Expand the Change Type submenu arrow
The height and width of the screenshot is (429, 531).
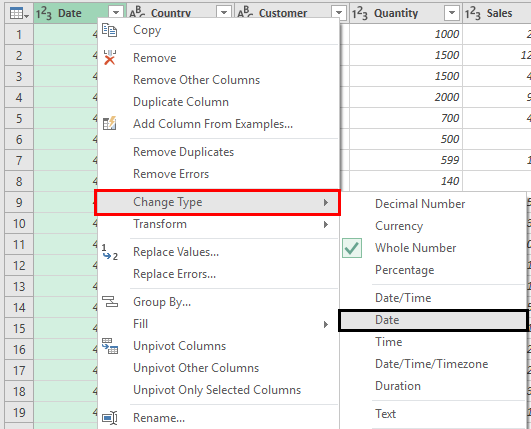click(x=325, y=202)
